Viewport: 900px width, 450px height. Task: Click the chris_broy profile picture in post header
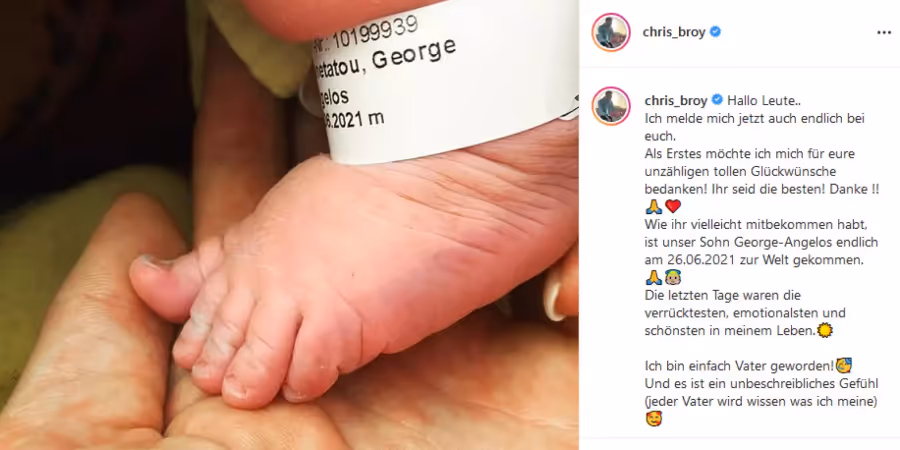point(611,32)
